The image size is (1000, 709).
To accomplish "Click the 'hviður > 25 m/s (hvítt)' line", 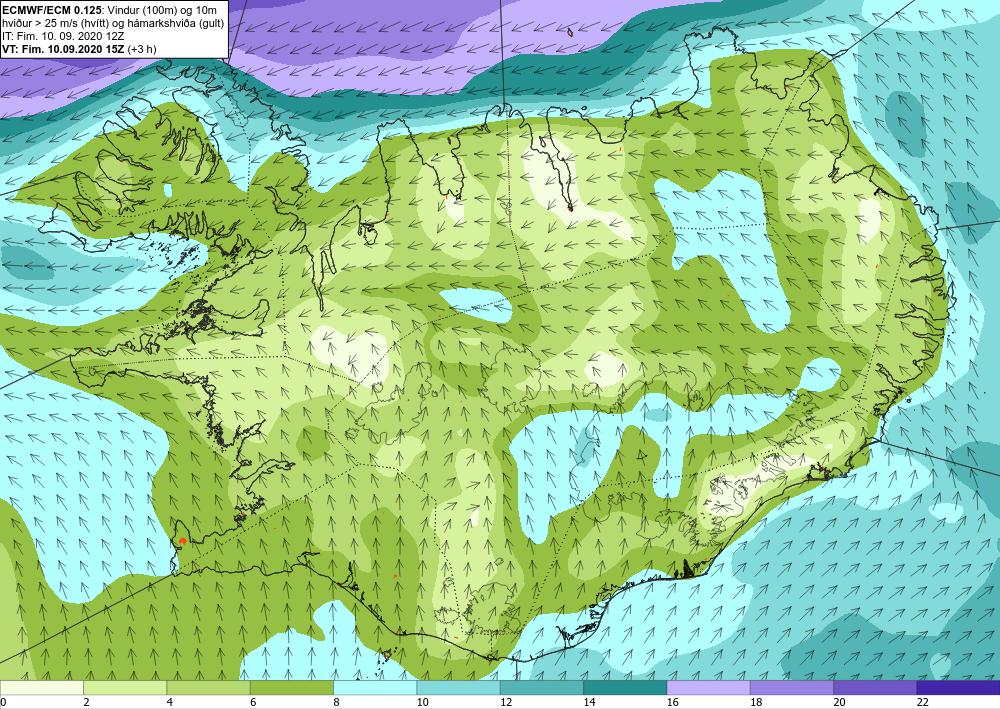I will click(x=54, y=23).
